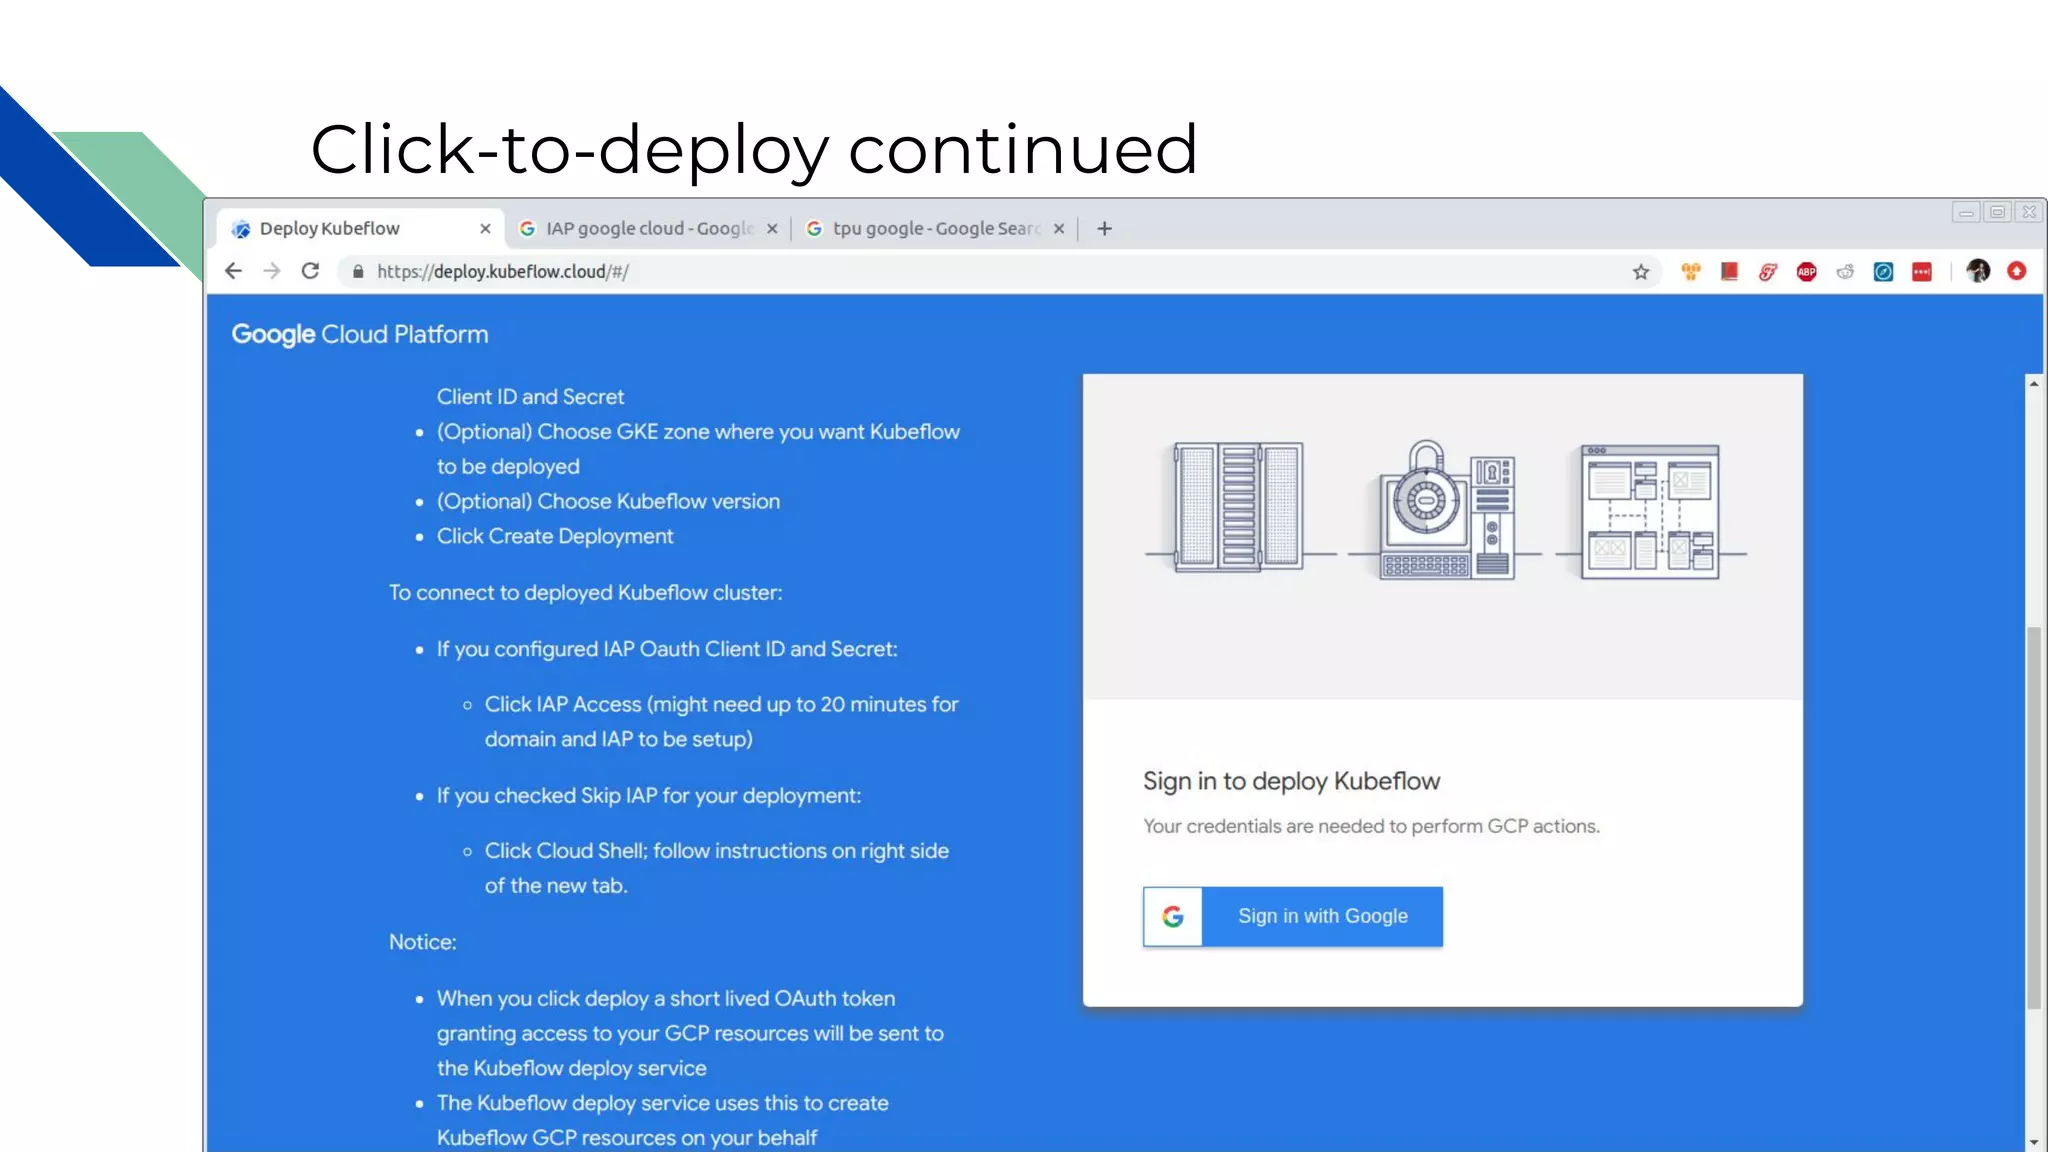Close the Deploy Kubeflow tab
Viewport: 2048px width, 1152px height.
pos(485,229)
